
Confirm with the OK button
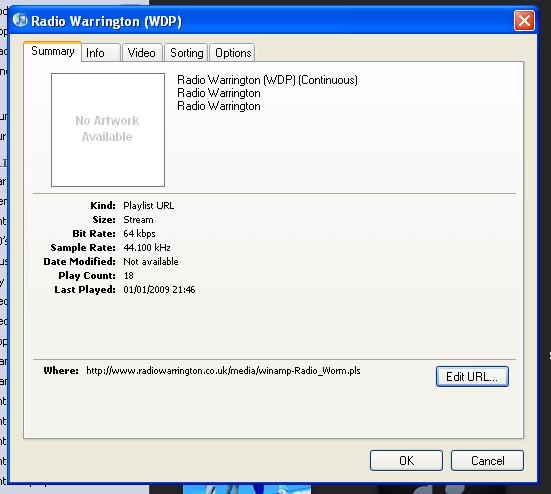(x=406, y=460)
